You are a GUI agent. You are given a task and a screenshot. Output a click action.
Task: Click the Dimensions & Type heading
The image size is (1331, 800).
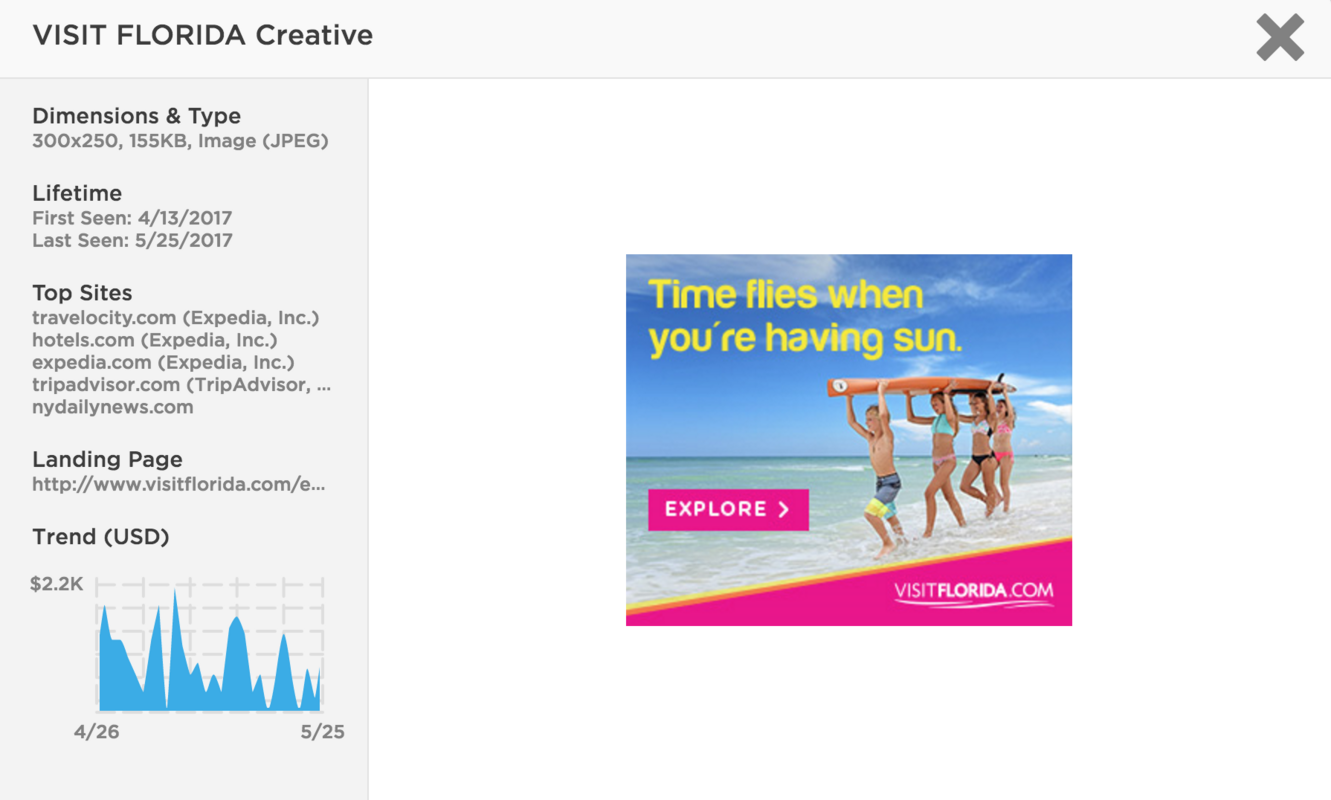[136, 116]
